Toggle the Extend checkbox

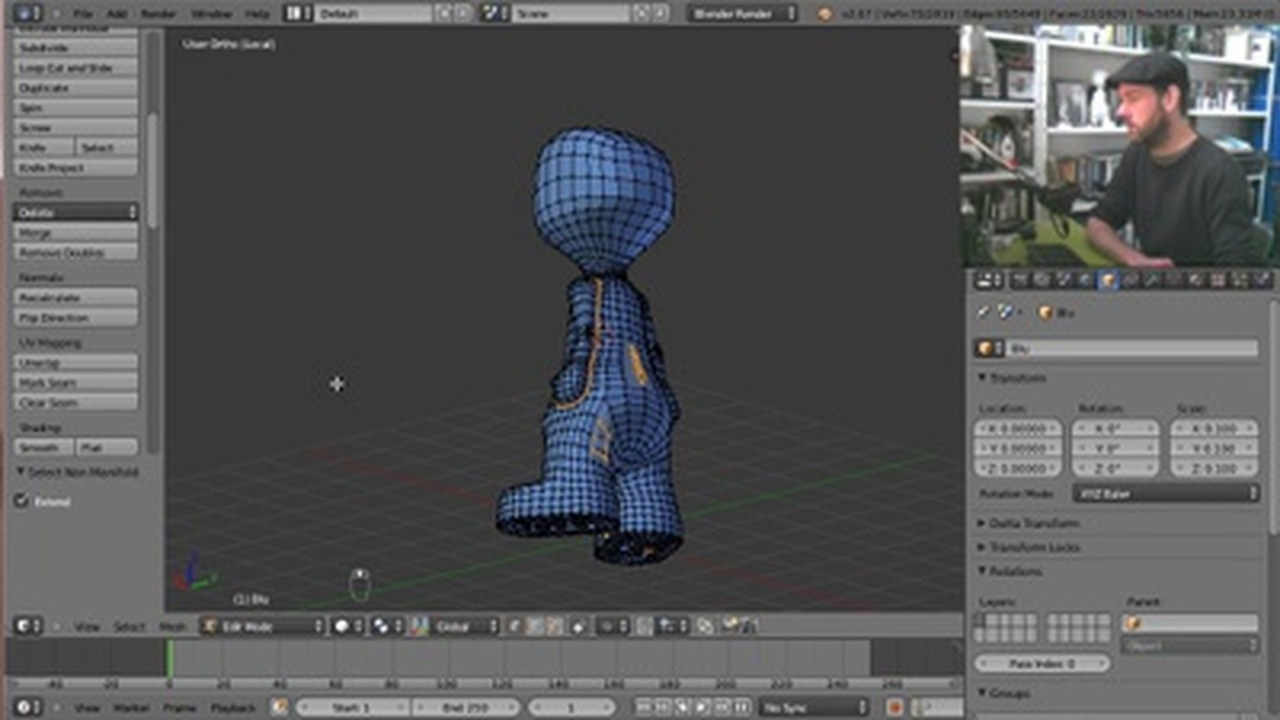pyautogui.click(x=21, y=501)
